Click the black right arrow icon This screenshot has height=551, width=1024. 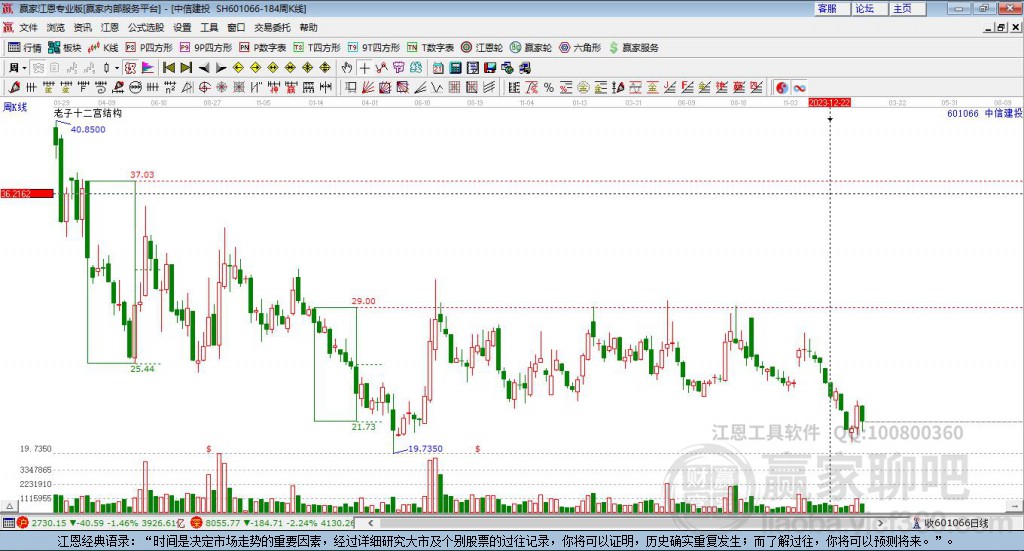click(221, 68)
